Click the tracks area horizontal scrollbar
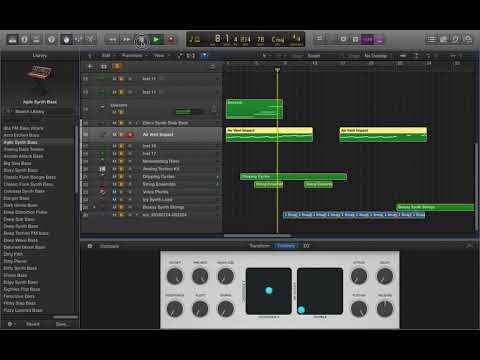This screenshot has height=360, width=480. (258, 236)
